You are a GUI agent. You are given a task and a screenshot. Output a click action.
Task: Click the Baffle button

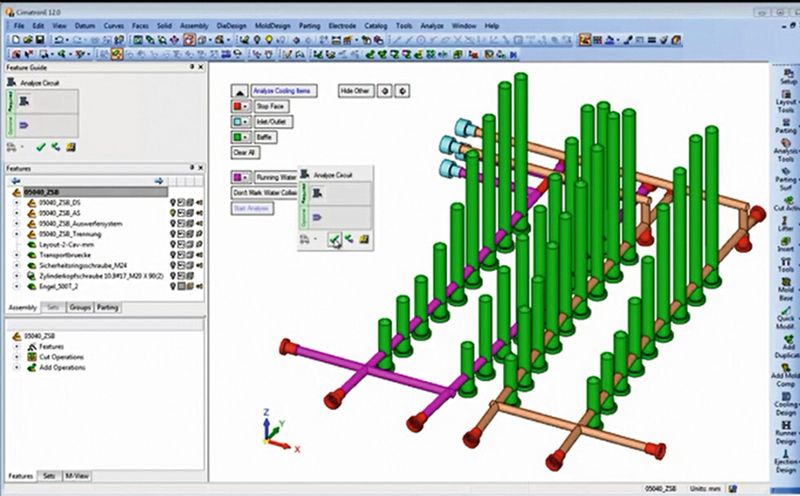(265, 137)
